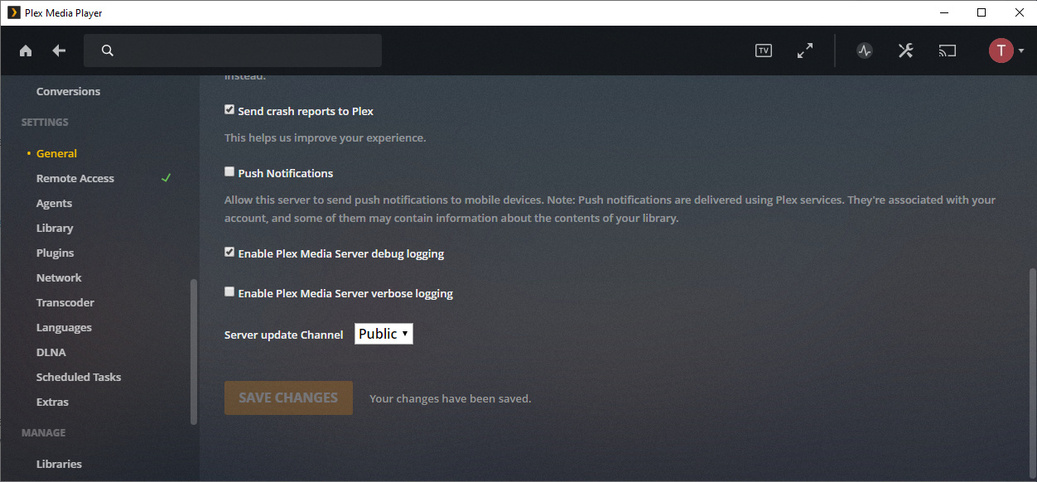Screen dimensions: 1037x482
Task: Enter fullscreen with the expand arrows icon
Action: click(x=805, y=51)
